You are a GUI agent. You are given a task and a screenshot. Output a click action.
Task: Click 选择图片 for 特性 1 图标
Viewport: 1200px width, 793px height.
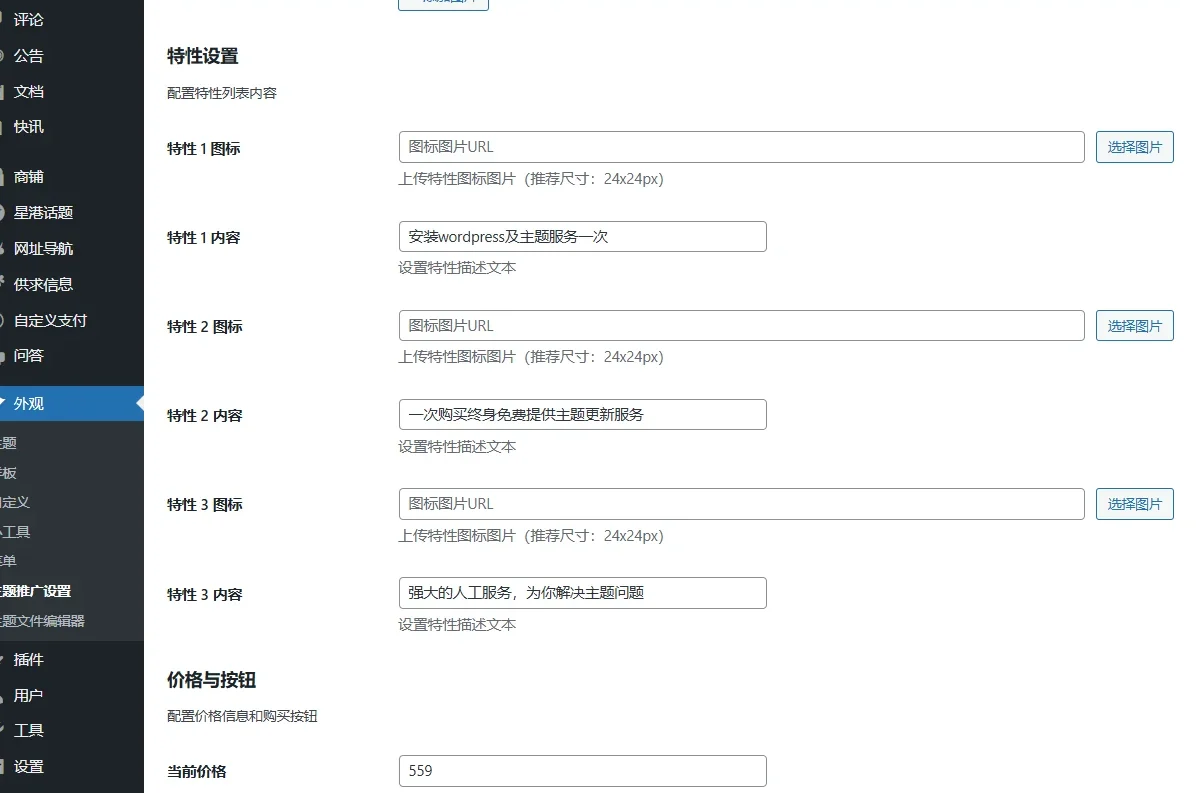(x=1134, y=147)
